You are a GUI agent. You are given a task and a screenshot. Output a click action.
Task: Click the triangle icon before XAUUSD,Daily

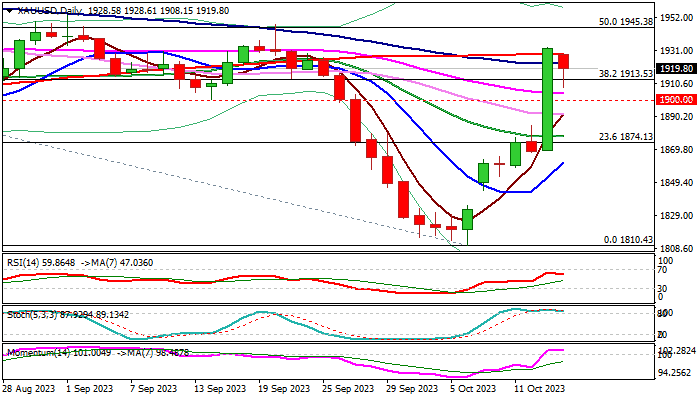(x=6, y=10)
